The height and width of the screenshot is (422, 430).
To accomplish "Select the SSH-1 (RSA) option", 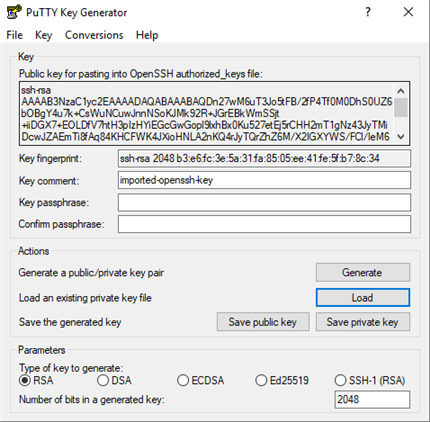I will coord(370,380).
